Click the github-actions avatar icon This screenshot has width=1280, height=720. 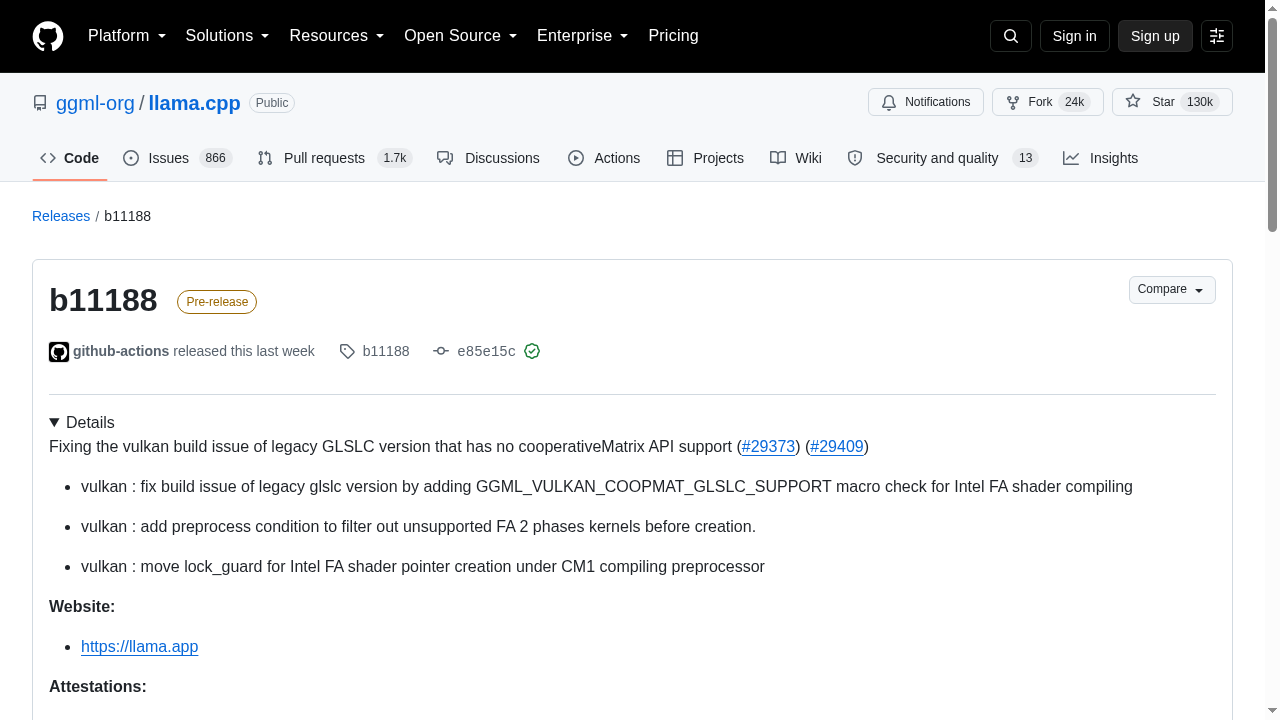[x=59, y=351]
